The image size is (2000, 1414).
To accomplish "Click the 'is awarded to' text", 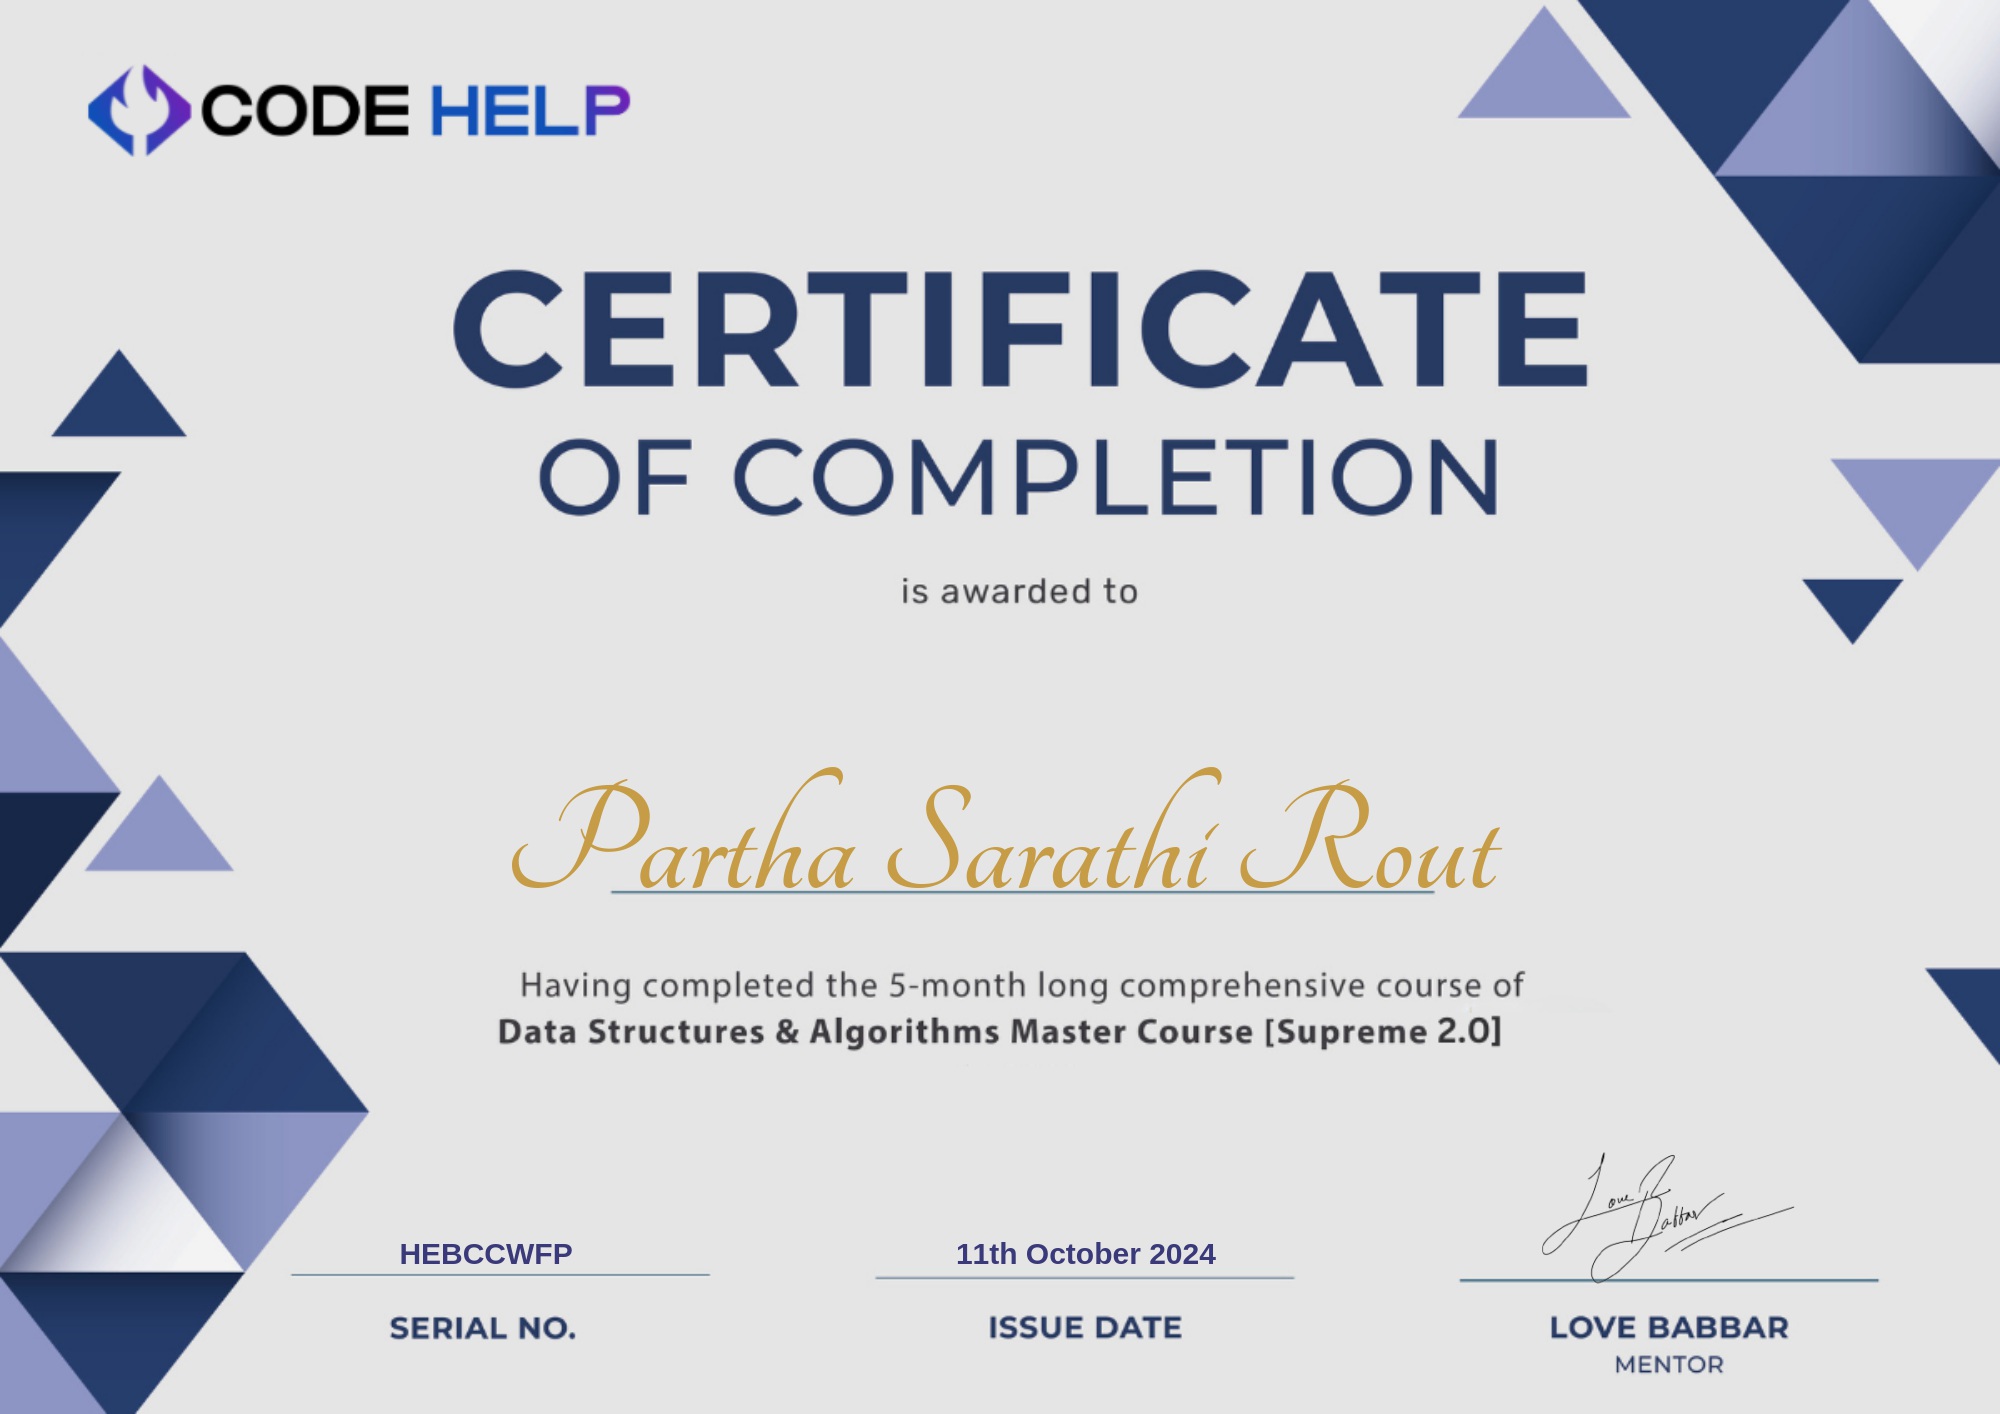I will (1019, 592).
